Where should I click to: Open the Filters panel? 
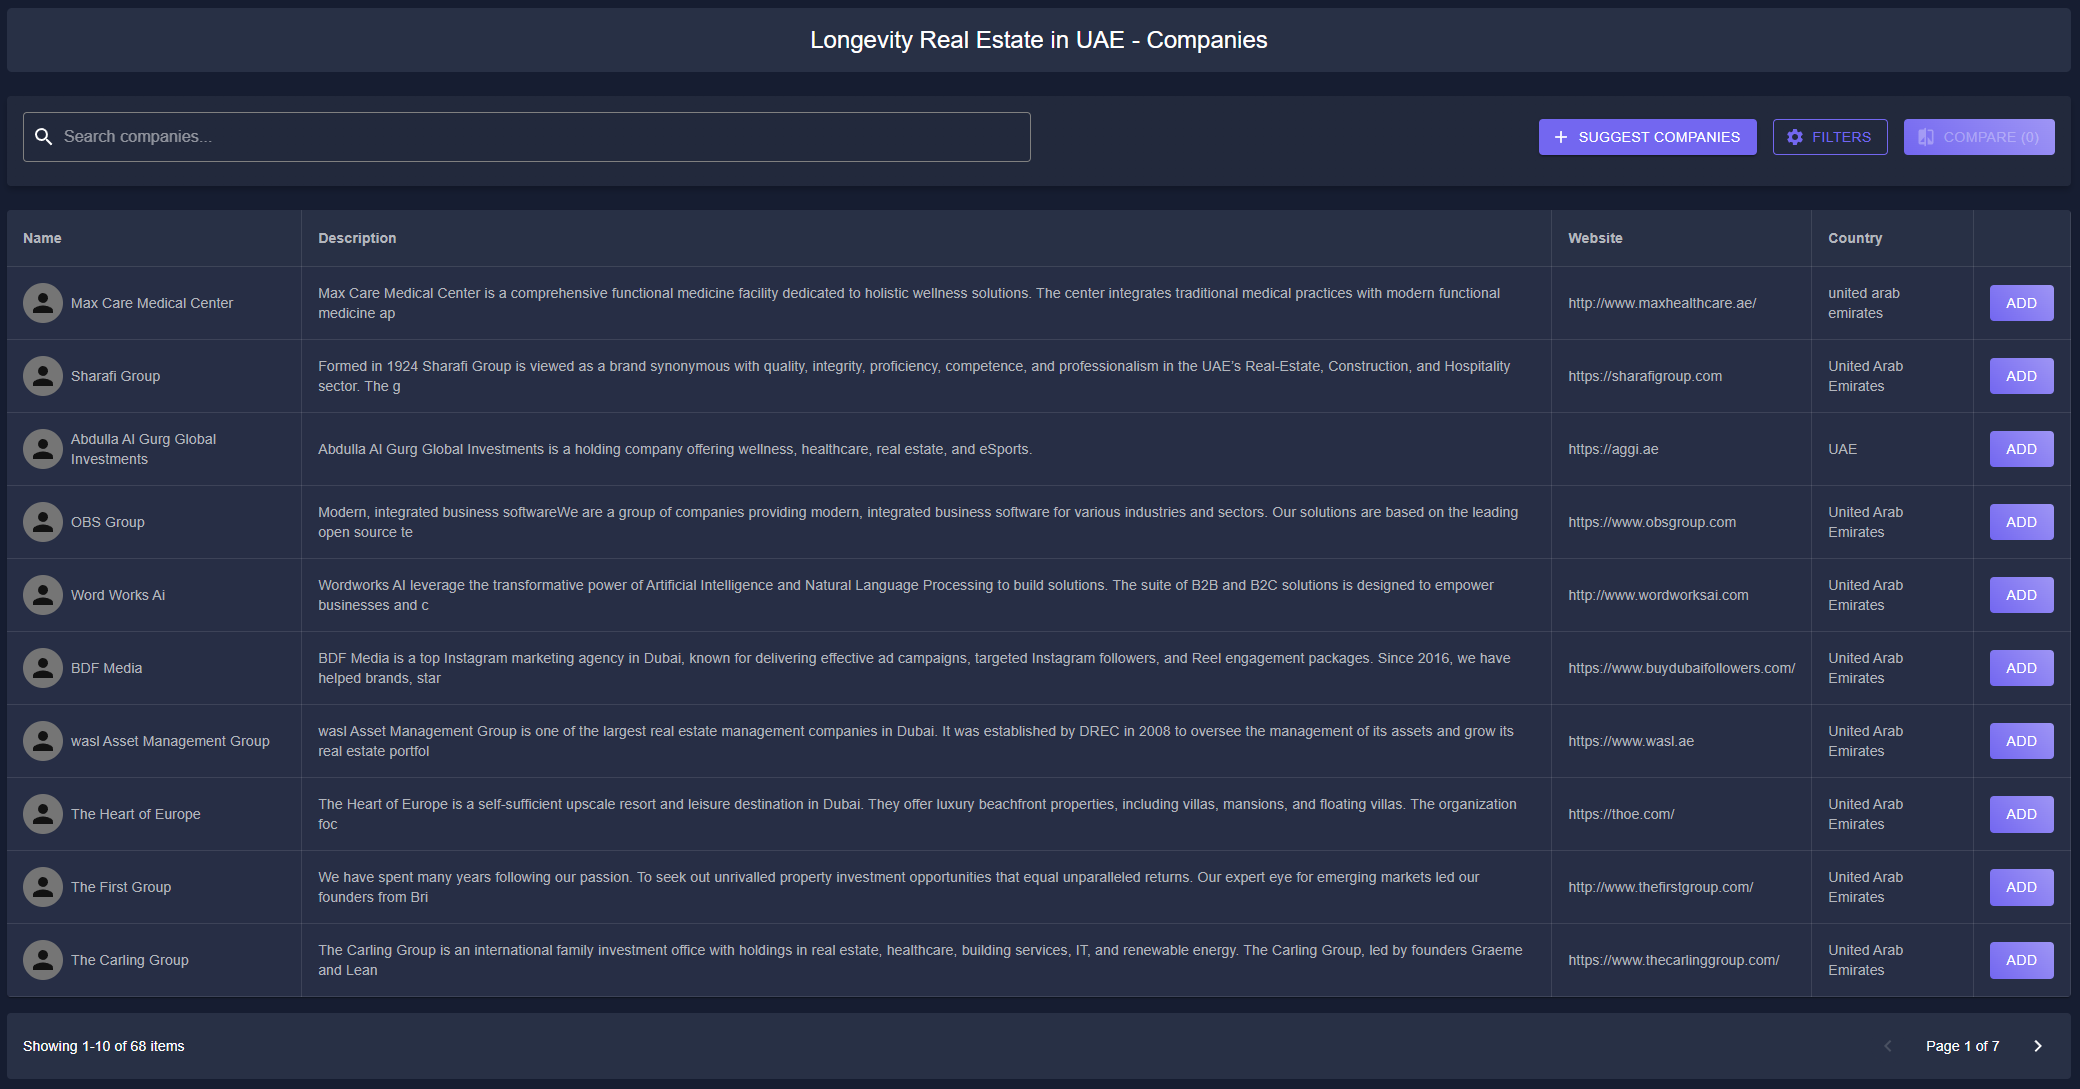(x=1829, y=137)
